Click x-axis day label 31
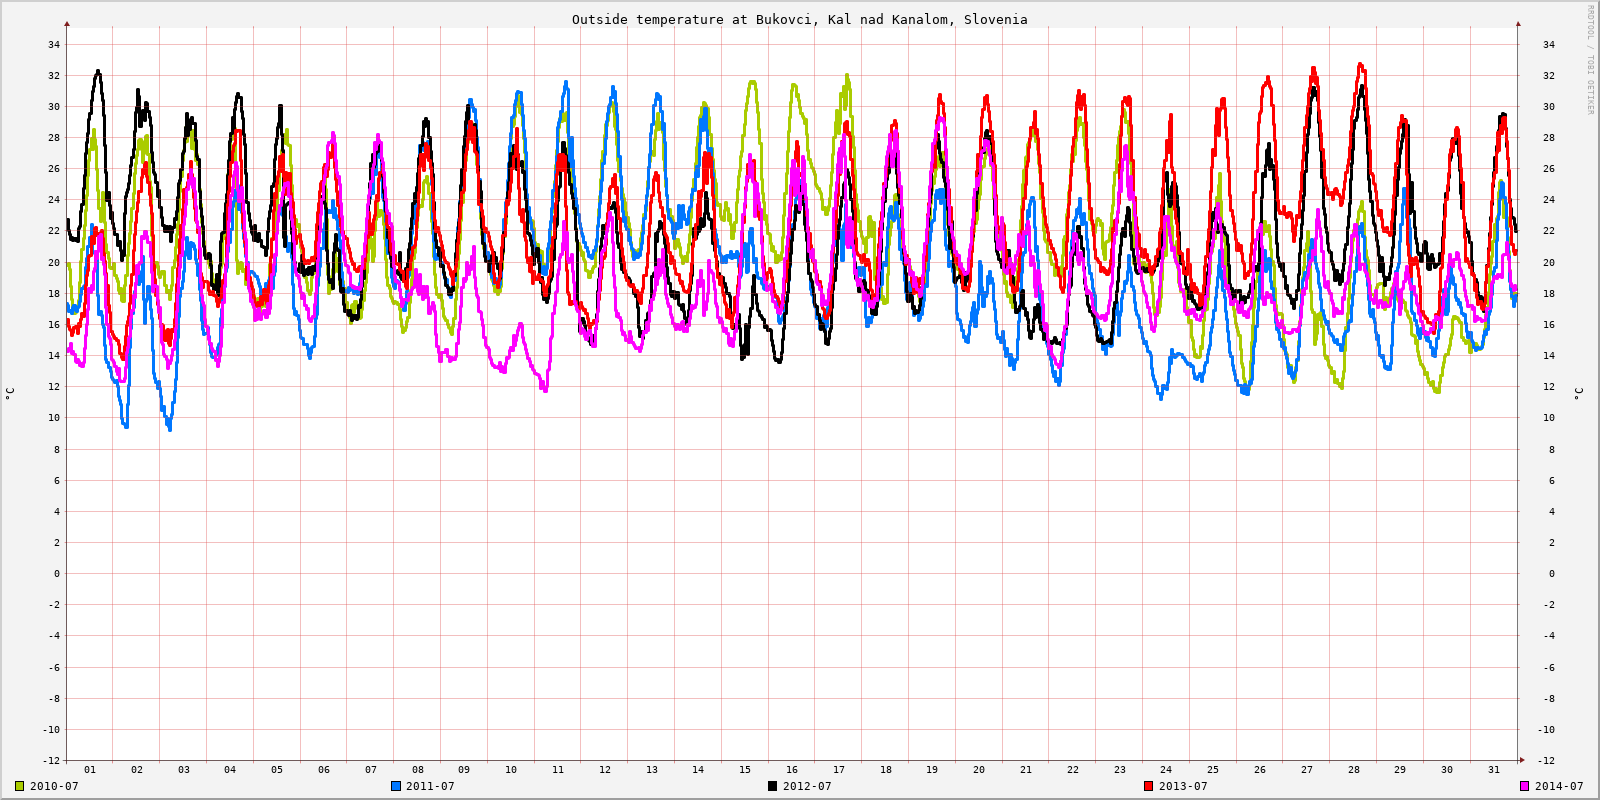The width and height of the screenshot is (1600, 800). coord(1494,770)
